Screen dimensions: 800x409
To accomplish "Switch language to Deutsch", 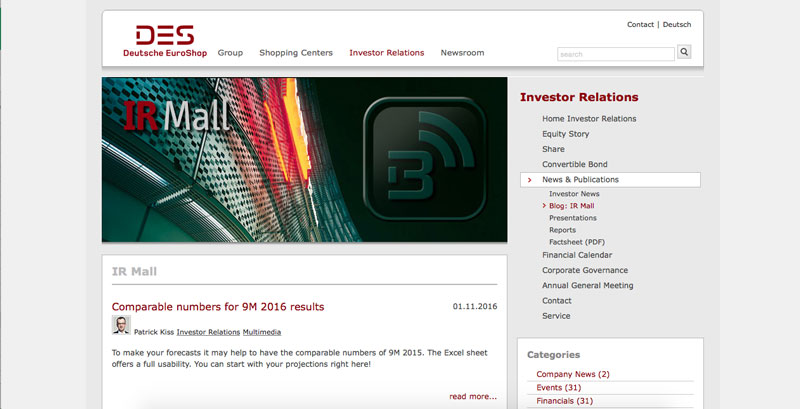I will click(x=677, y=24).
